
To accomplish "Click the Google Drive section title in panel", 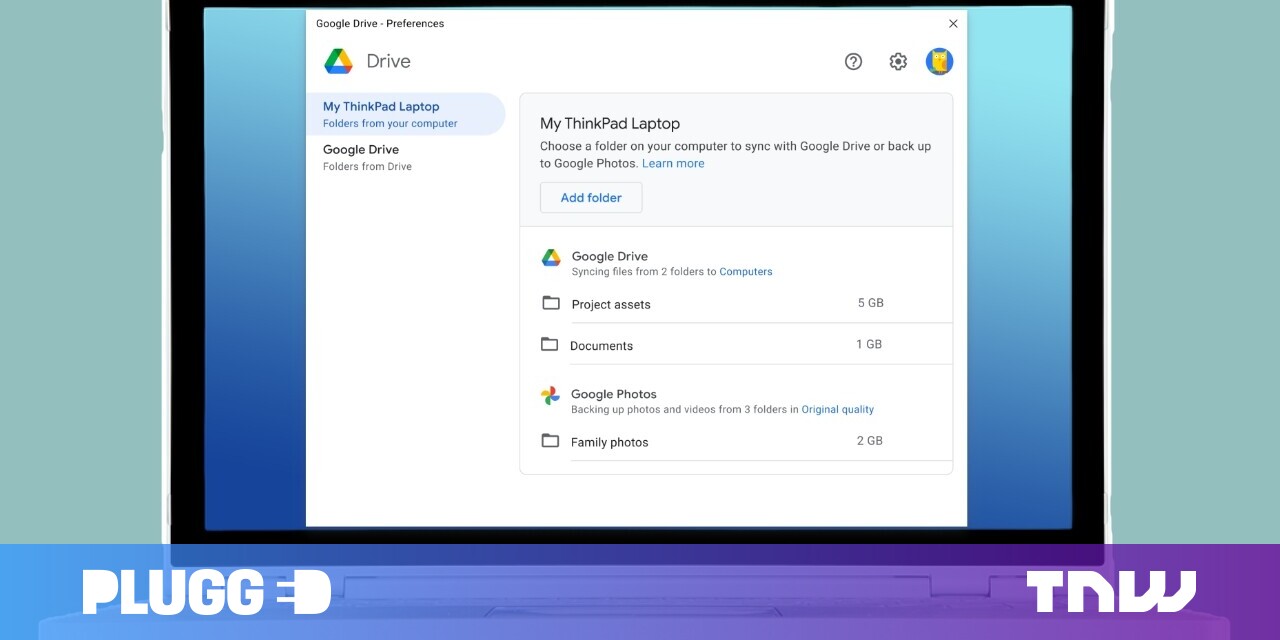I will point(610,257).
